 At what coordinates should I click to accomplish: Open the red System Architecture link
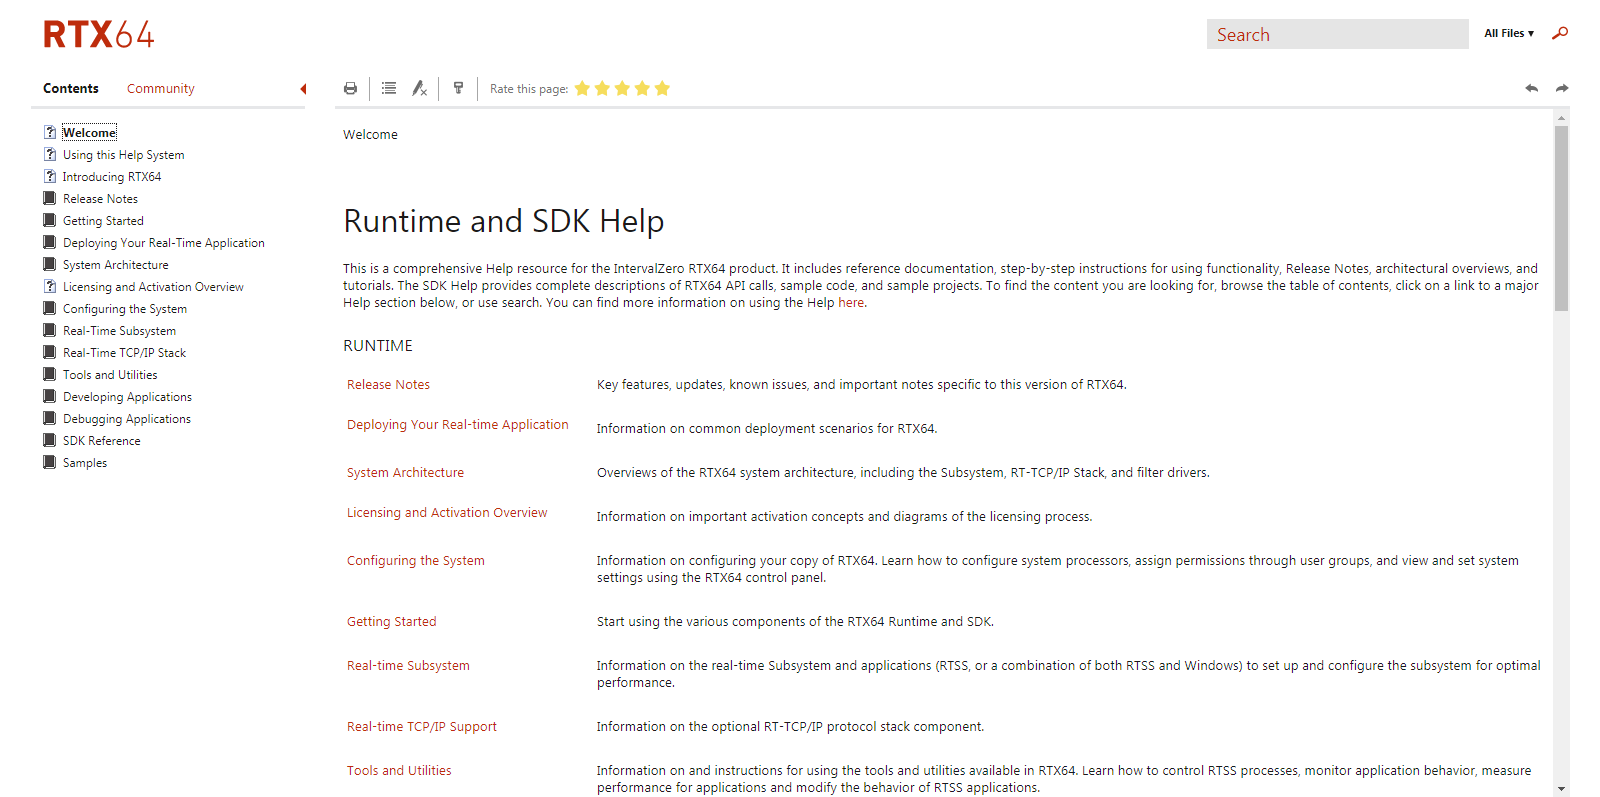coord(405,473)
